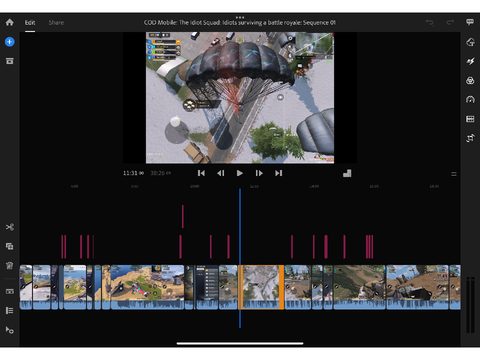Select the track selection arrow tool
Viewport: 480px width, 360px height.
pos(10,330)
